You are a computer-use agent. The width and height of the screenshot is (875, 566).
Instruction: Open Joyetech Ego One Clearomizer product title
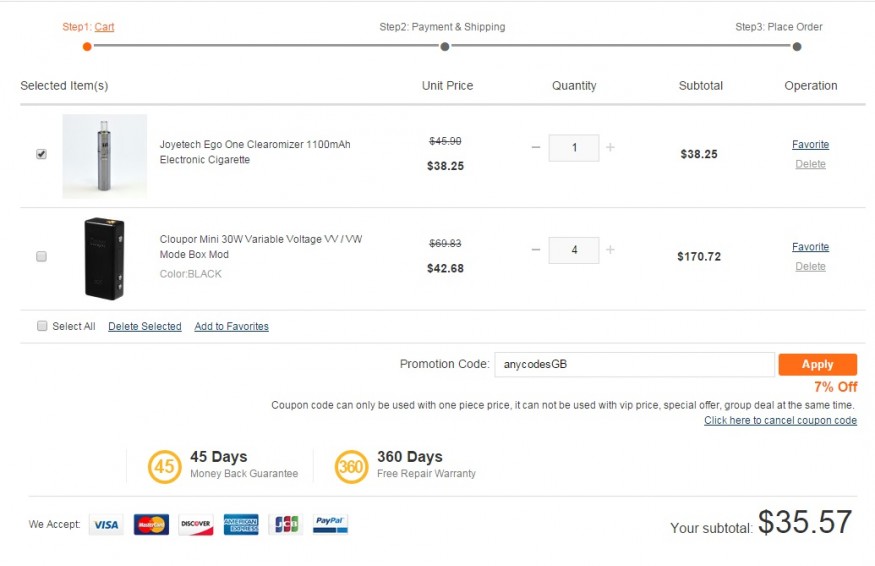coord(255,152)
